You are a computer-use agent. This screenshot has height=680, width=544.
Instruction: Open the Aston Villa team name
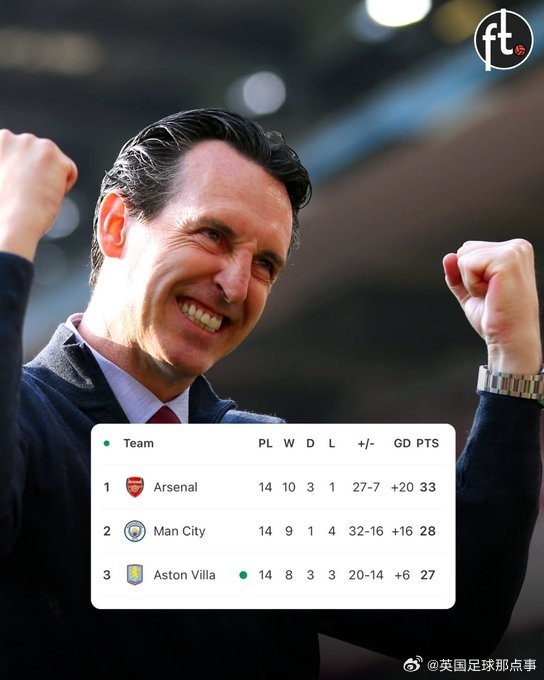pos(184,575)
